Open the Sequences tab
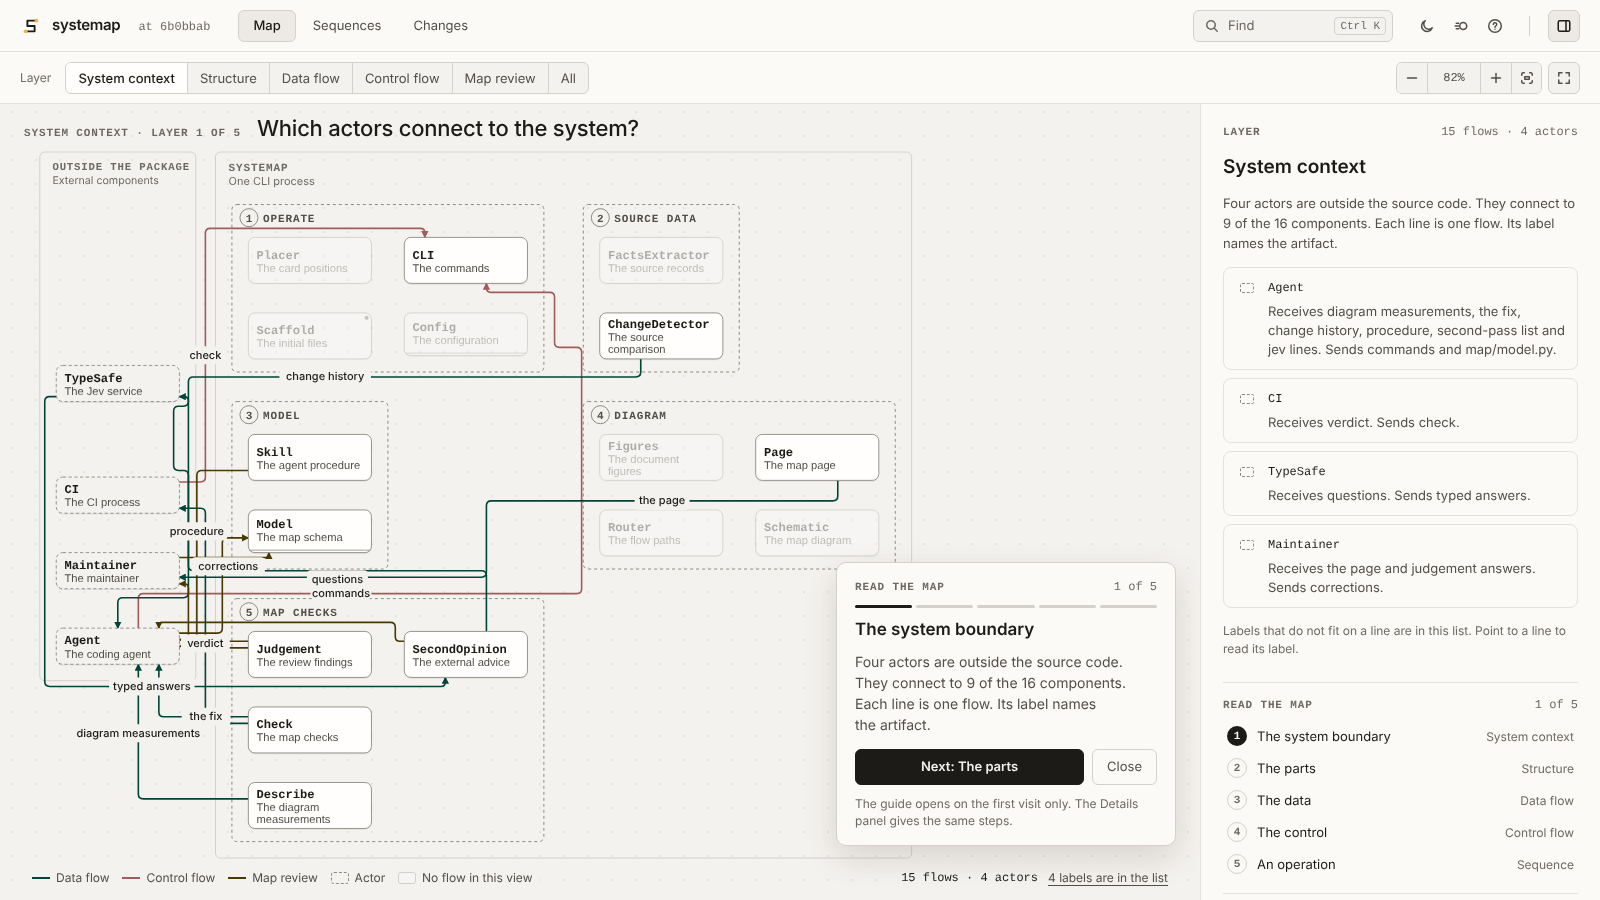Screen dimensions: 1600x900 click(x=347, y=26)
